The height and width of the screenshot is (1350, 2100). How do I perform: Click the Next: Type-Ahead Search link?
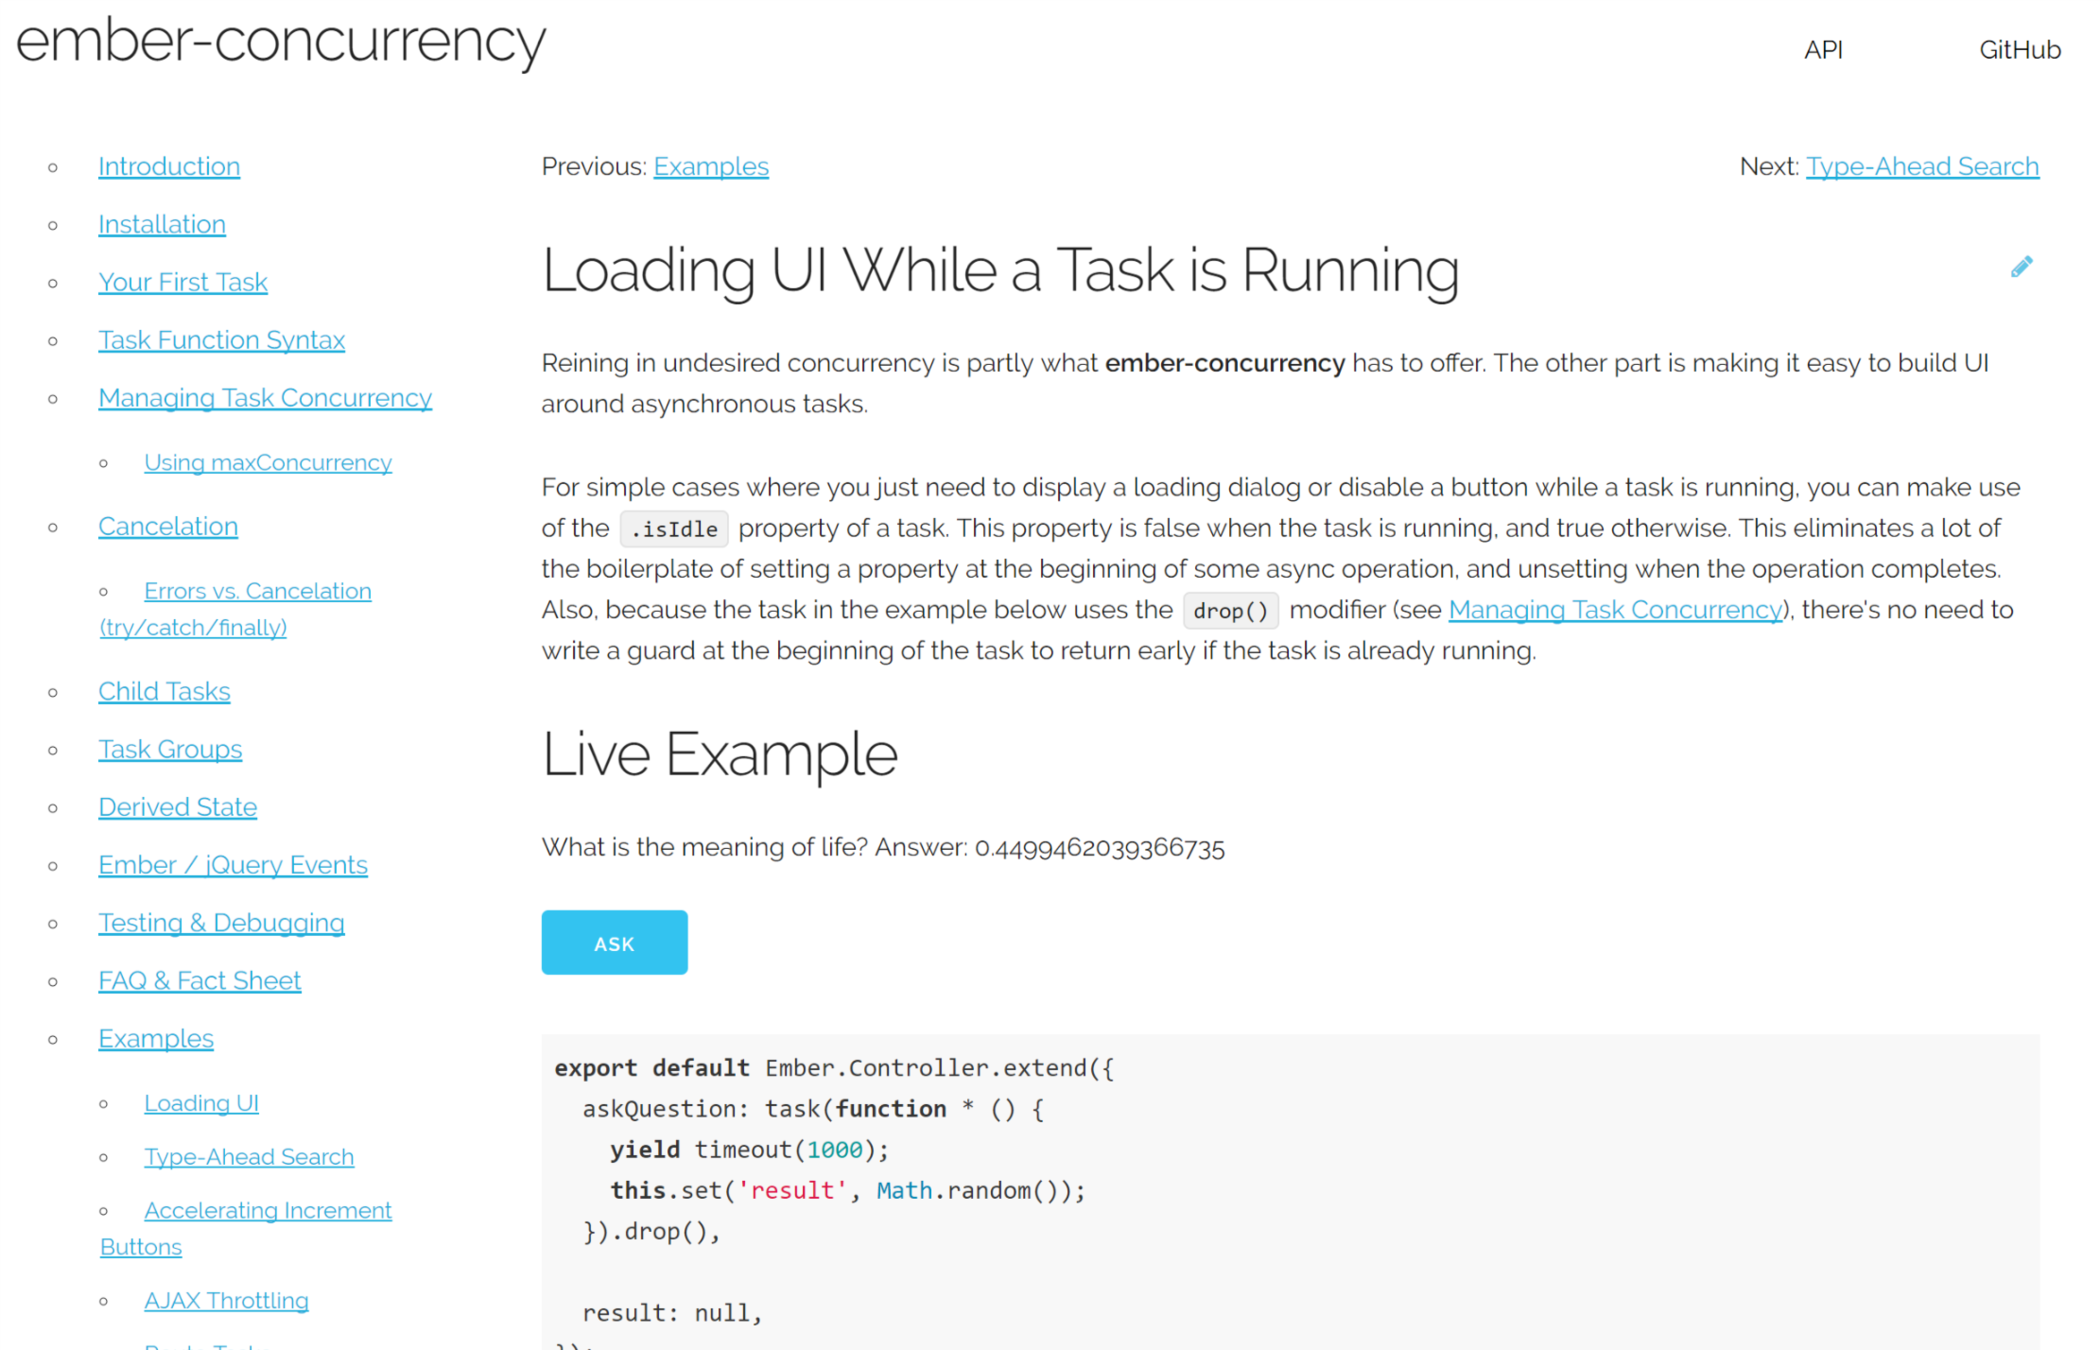1921,166
